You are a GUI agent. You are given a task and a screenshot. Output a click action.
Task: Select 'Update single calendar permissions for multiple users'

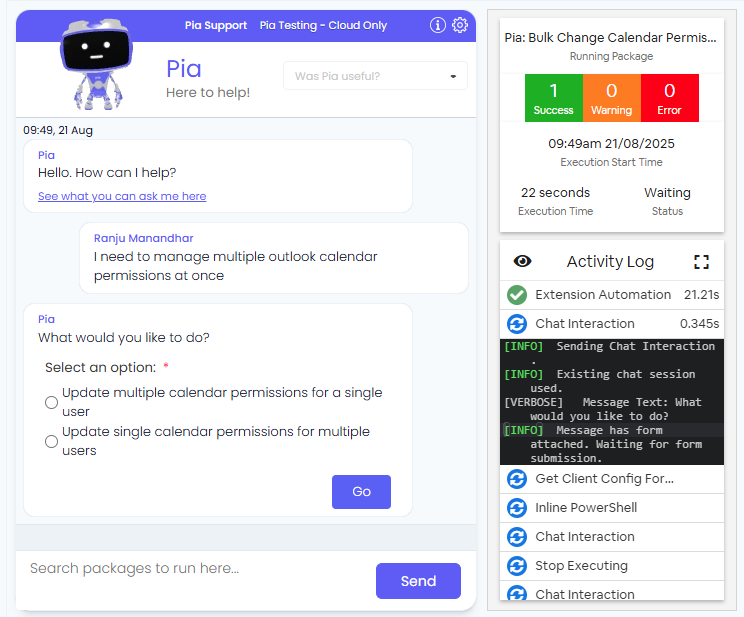[51, 441]
